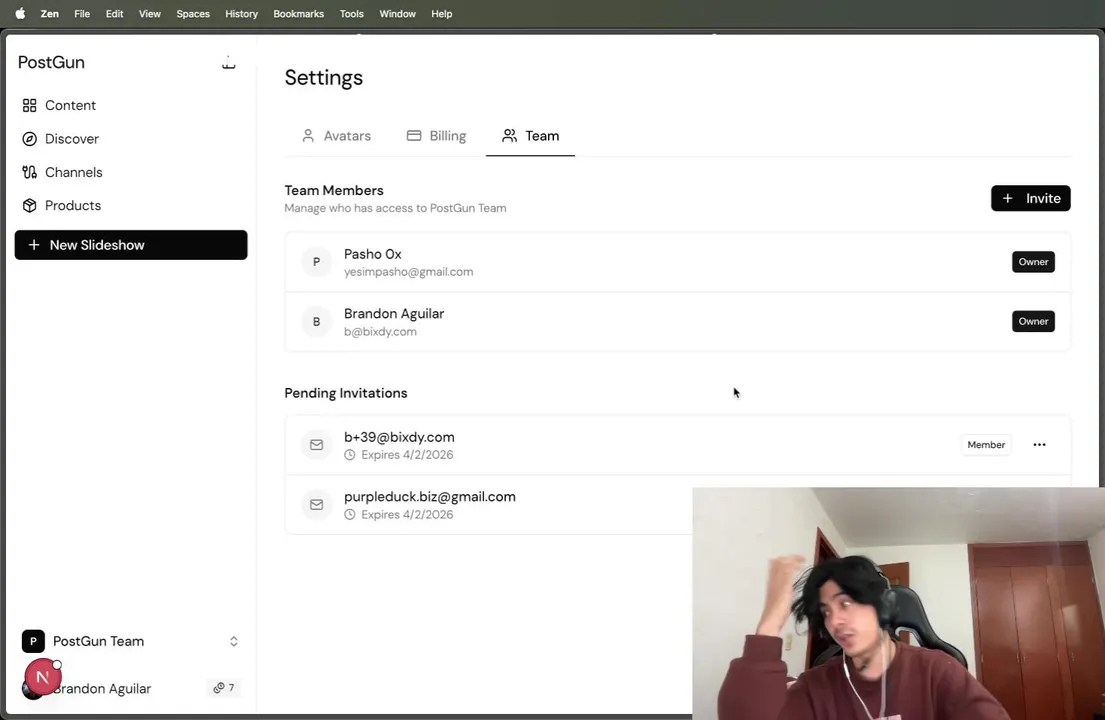
Task: Click yesimpasho@gmail.com email text
Action: point(409,272)
